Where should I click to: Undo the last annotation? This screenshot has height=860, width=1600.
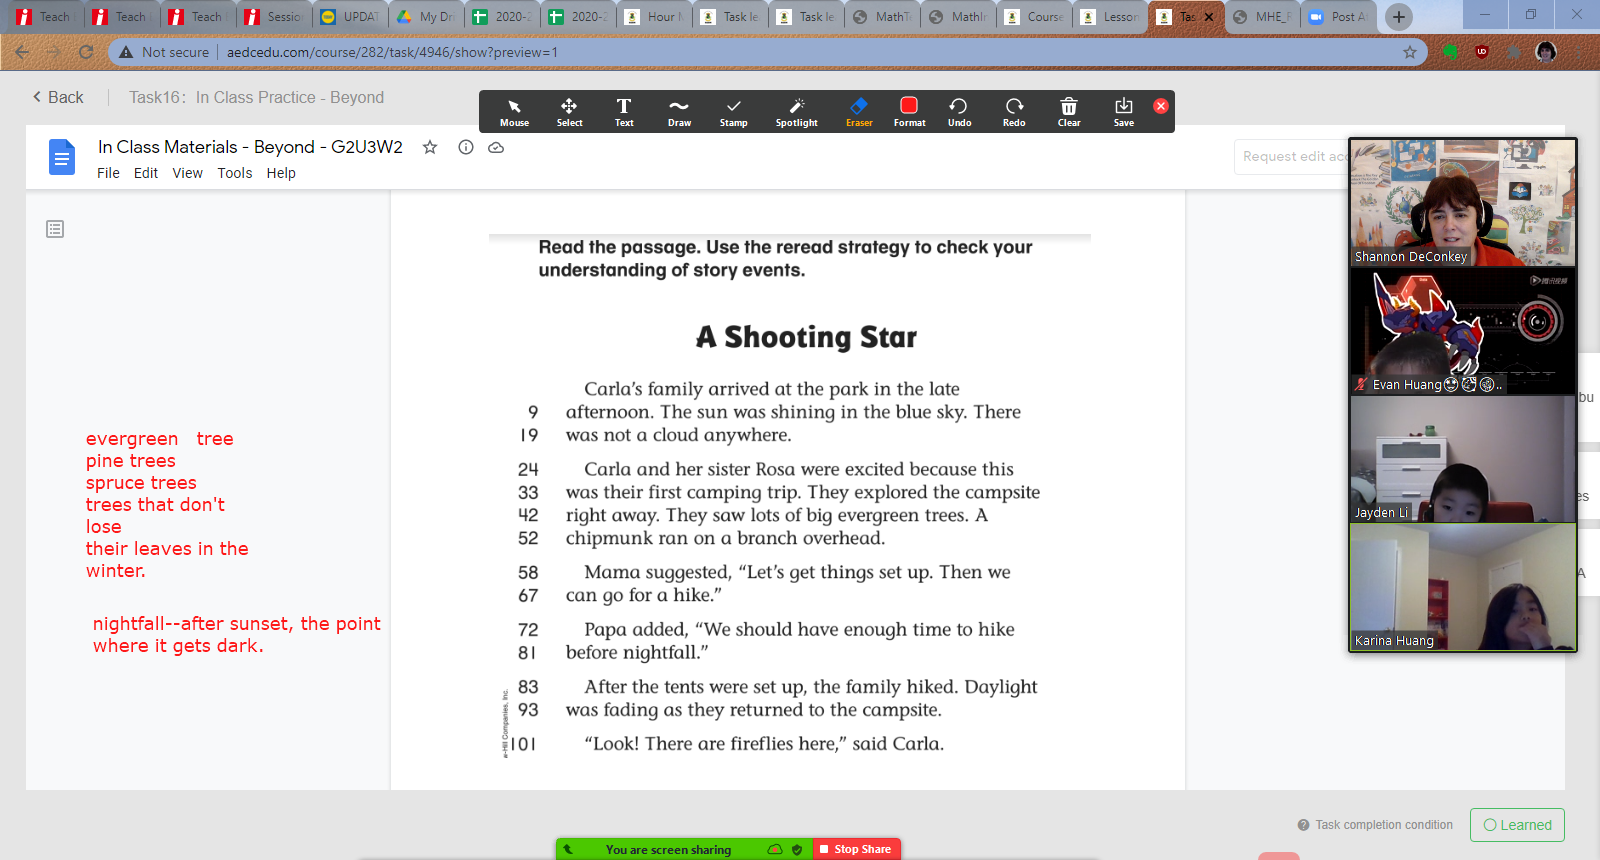(959, 112)
